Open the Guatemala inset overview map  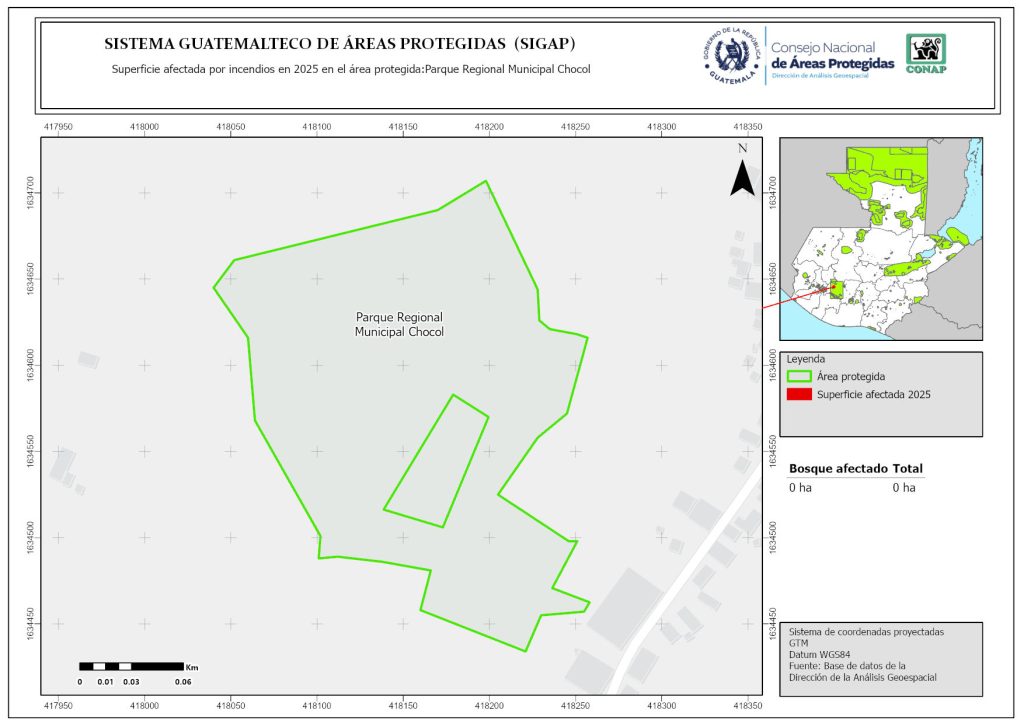pyautogui.click(x=880, y=239)
